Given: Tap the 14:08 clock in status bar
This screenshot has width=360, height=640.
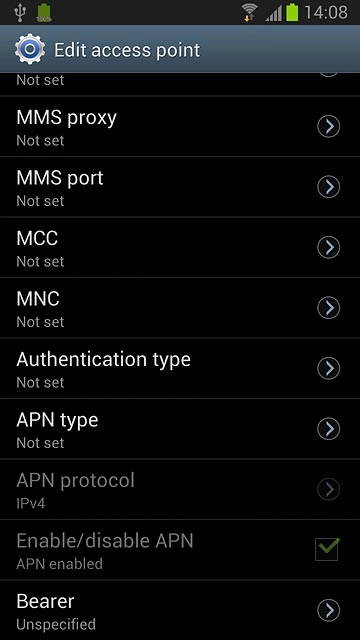Looking at the screenshot, I should coord(326,12).
